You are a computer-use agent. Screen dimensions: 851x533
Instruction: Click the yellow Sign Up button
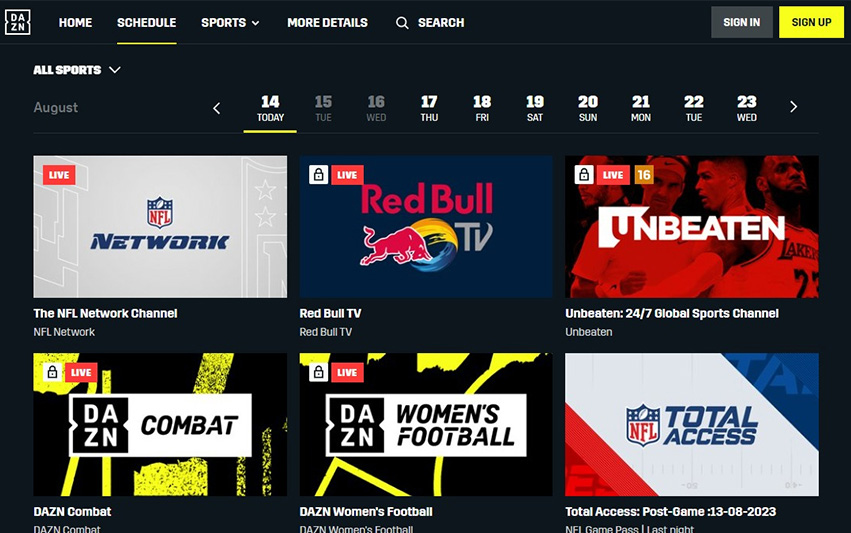(x=811, y=22)
